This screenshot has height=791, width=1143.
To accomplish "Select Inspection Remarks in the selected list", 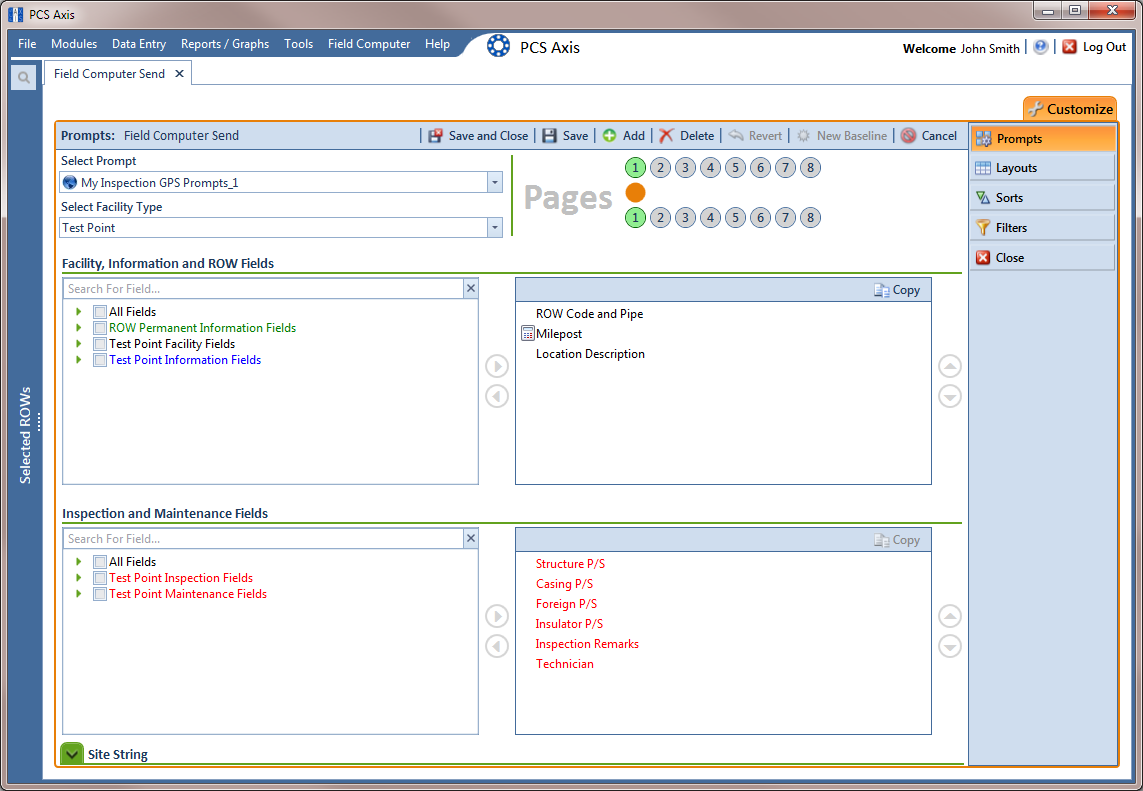I will click(587, 644).
